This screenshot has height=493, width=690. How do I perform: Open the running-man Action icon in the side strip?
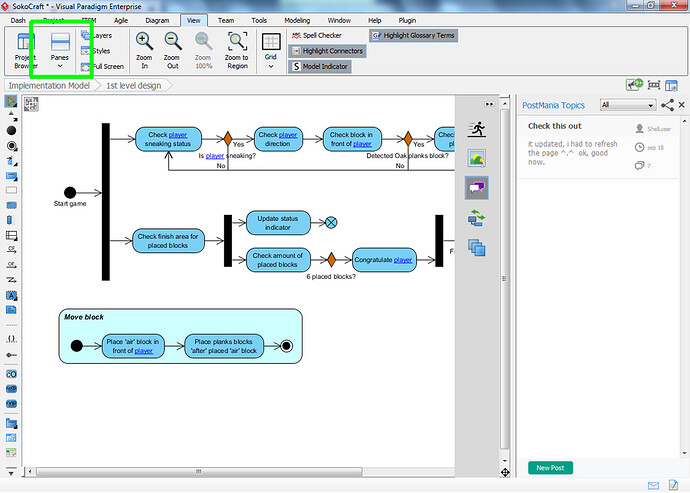tap(477, 129)
